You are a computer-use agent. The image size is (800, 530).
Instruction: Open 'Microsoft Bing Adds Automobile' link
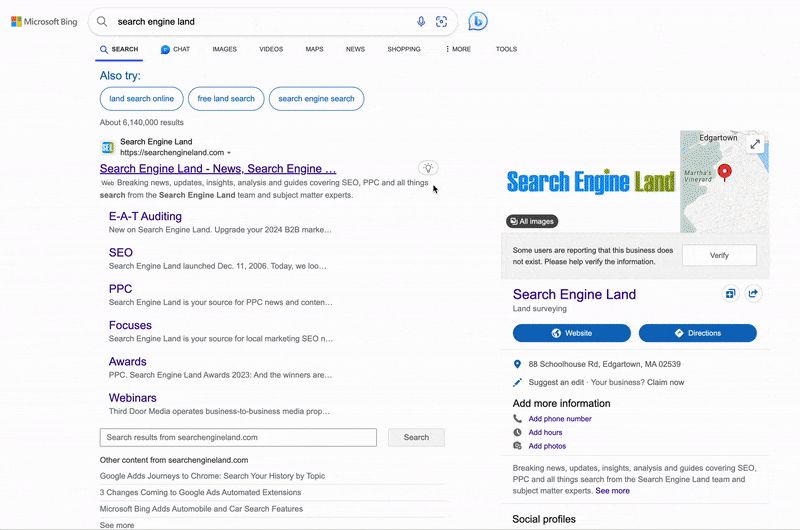pyautogui.click(x=201, y=509)
